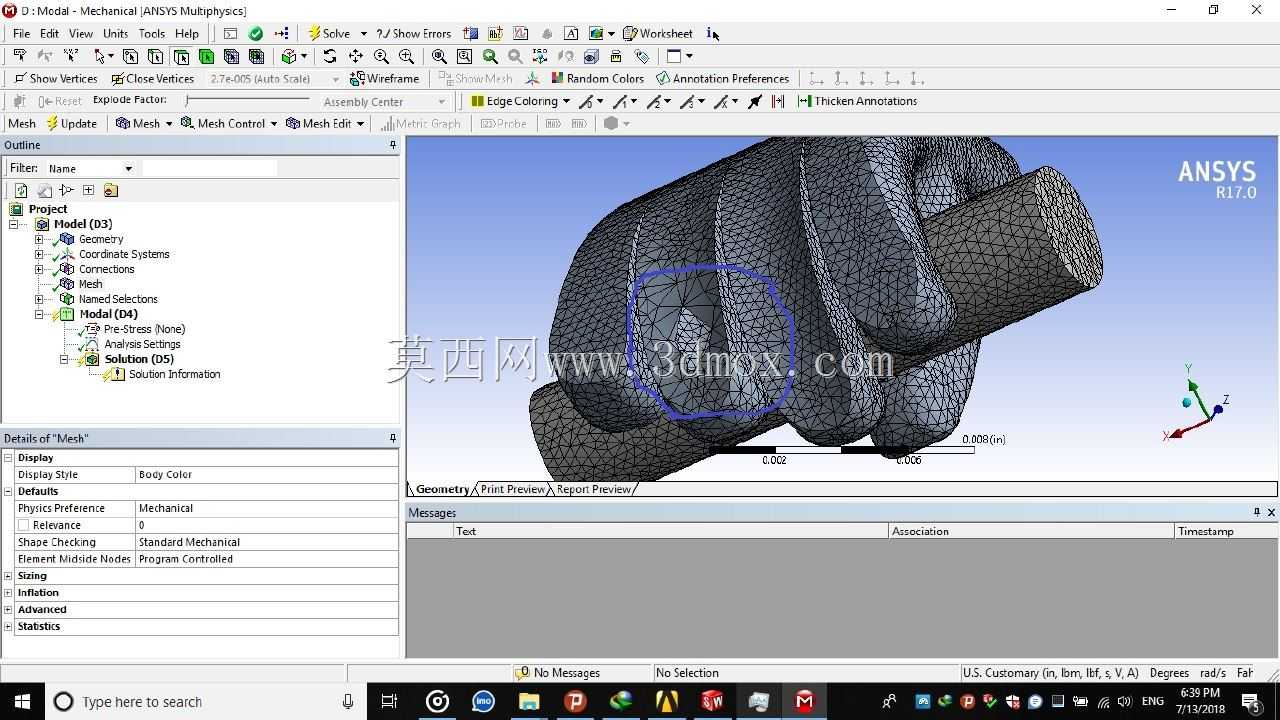Screen dimensions: 1280x720
Task: Activate the Box Zoom tool
Action: (x=406, y=56)
